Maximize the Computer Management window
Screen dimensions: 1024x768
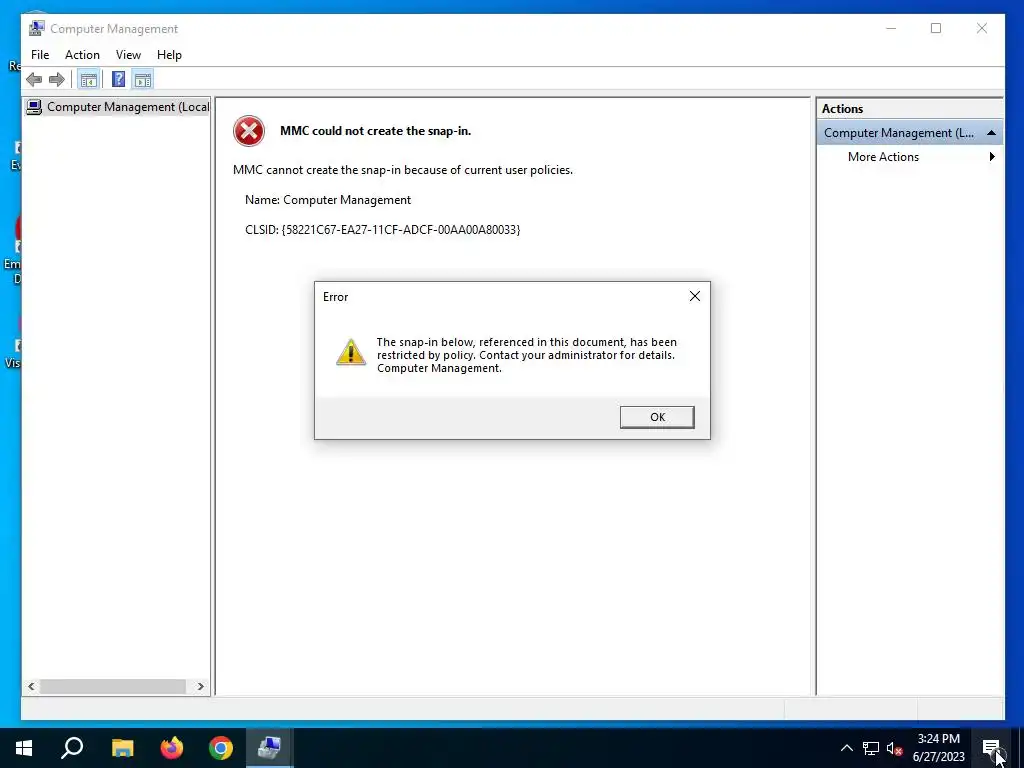pyautogui.click(x=936, y=28)
